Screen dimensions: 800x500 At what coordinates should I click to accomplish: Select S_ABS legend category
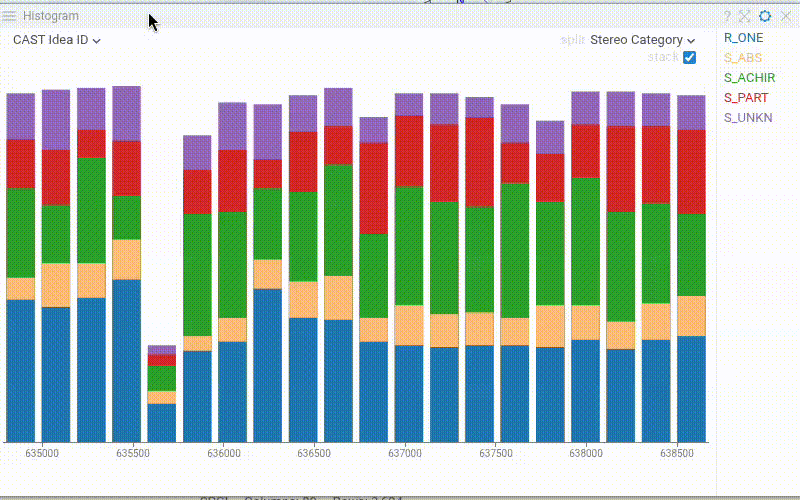742,58
